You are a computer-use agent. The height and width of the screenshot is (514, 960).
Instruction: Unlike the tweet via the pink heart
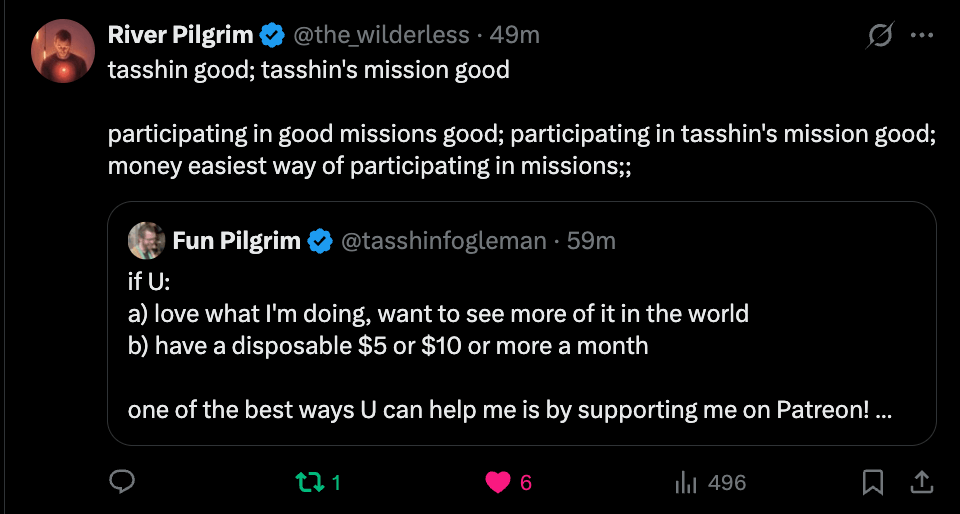coord(498,483)
